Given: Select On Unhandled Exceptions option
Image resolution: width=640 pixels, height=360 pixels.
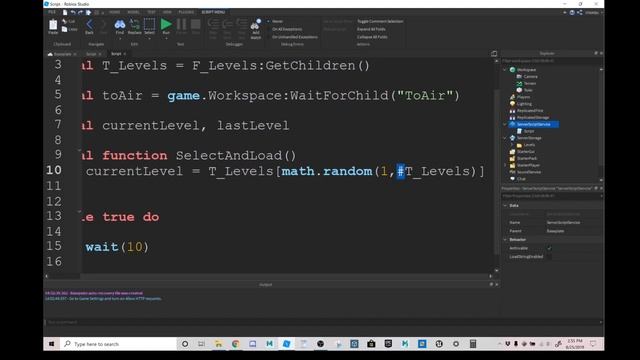Looking at the screenshot, I should pos(295,37).
